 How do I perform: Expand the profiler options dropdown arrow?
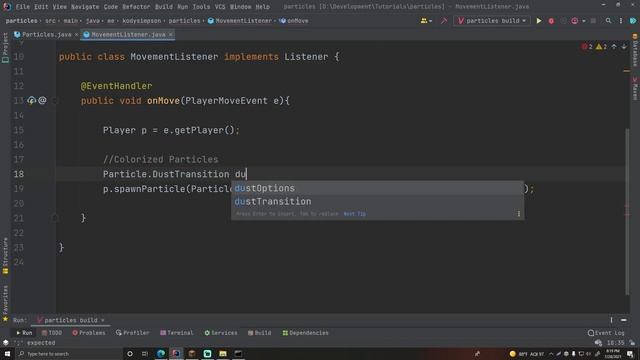584,21
